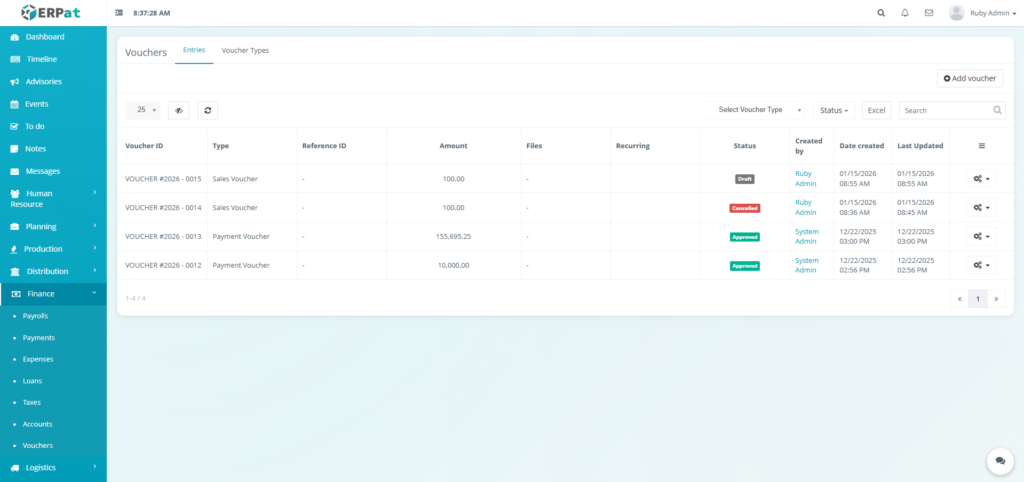Switch to the Voucher Types tab

[x=245, y=50]
